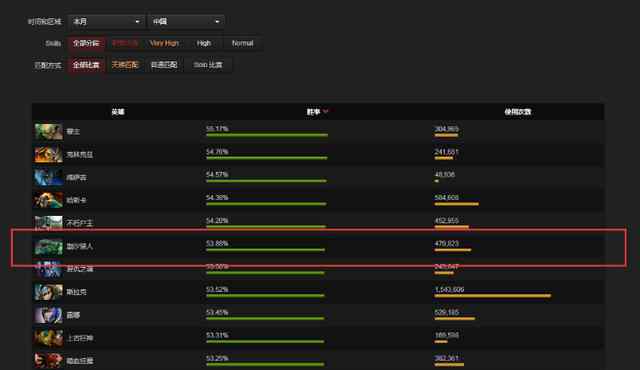Click the 53.45% win rate value
640x370 pixels.
pos(217,312)
